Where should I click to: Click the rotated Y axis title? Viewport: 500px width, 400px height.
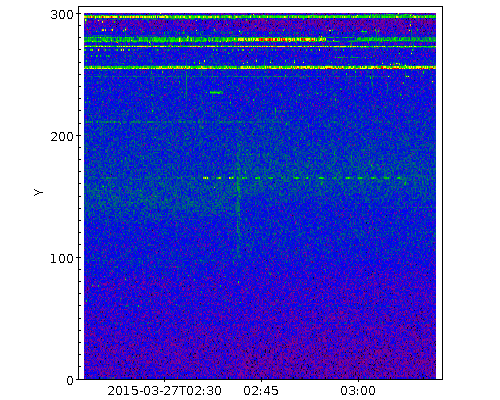tap(39, 192)
